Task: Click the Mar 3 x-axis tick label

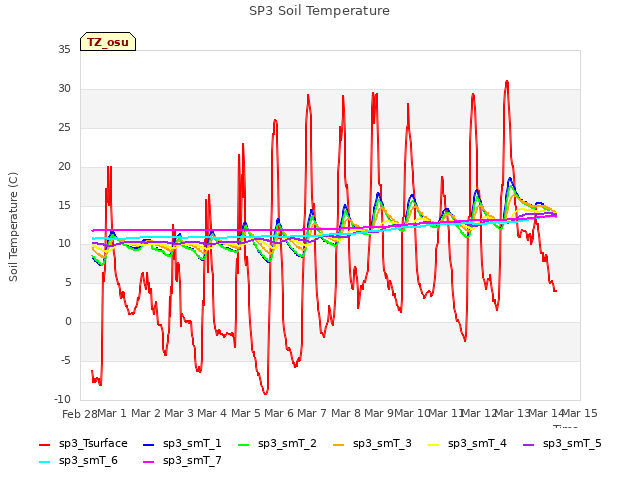Action: click(179, 413)
